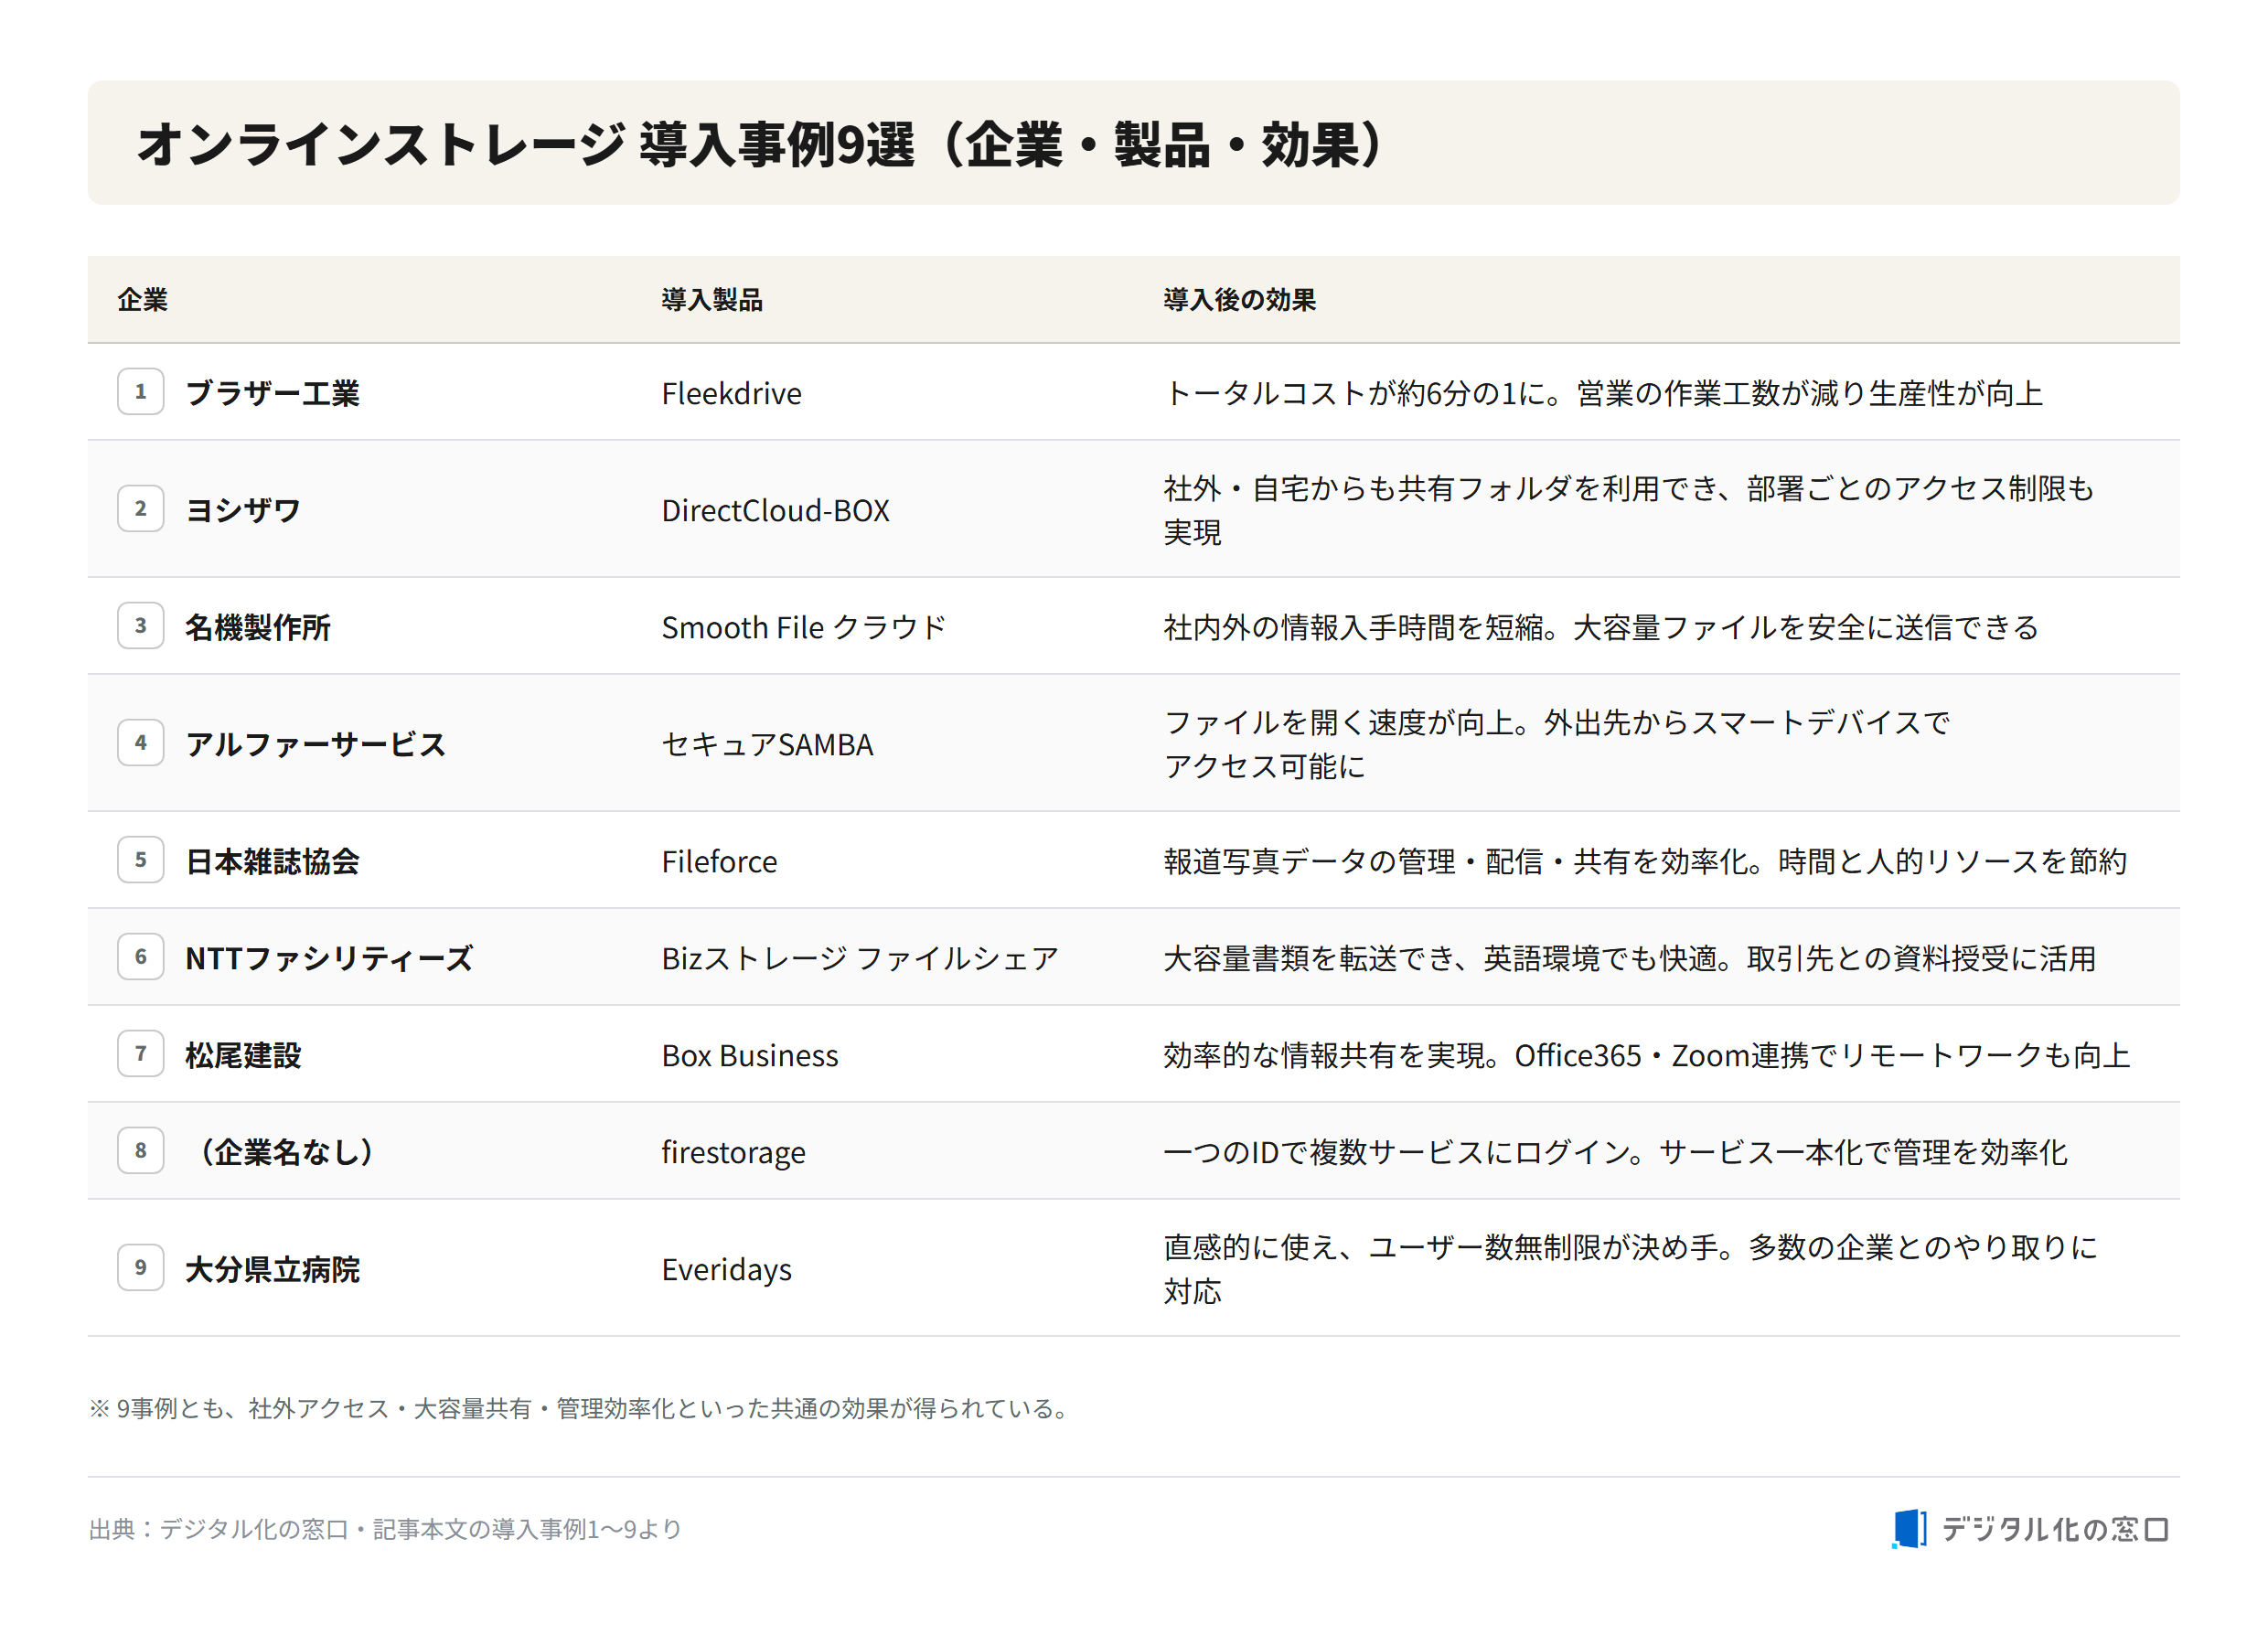Click number badge 3 beside 名機製作所
Viewport: 2268px width, 1635px height.
[x=141, y=626]
